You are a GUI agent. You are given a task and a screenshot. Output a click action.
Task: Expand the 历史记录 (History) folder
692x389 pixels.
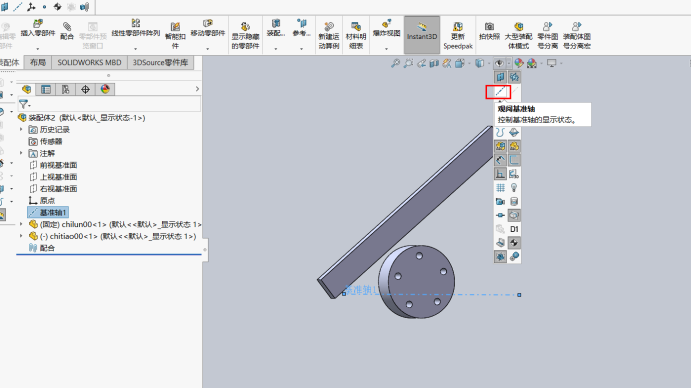(21, 129)
